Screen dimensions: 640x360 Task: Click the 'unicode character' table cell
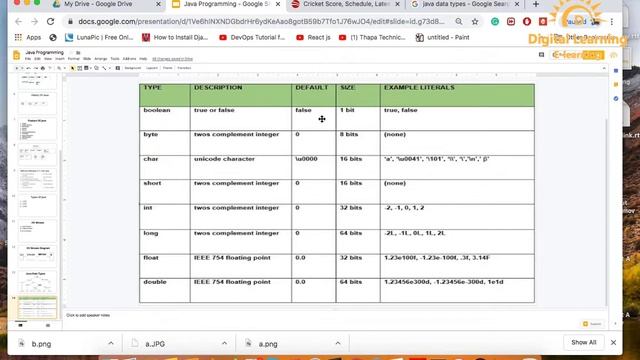[x=241, y=167]
